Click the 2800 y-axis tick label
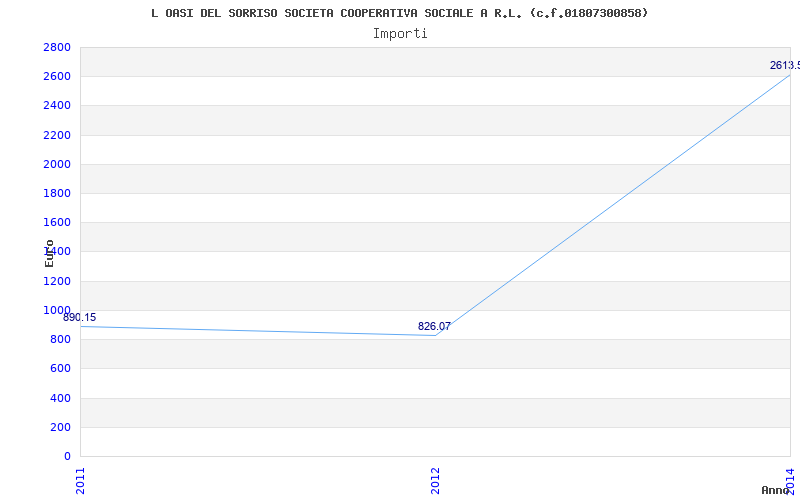800x500 pixels. click(x=57, y=47)
